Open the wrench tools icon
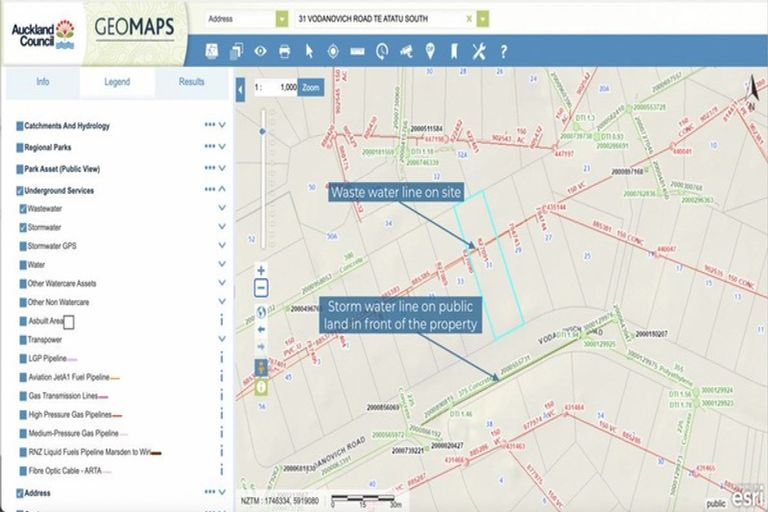The width and height of the screenshot is (768, 512). (478, 51)
